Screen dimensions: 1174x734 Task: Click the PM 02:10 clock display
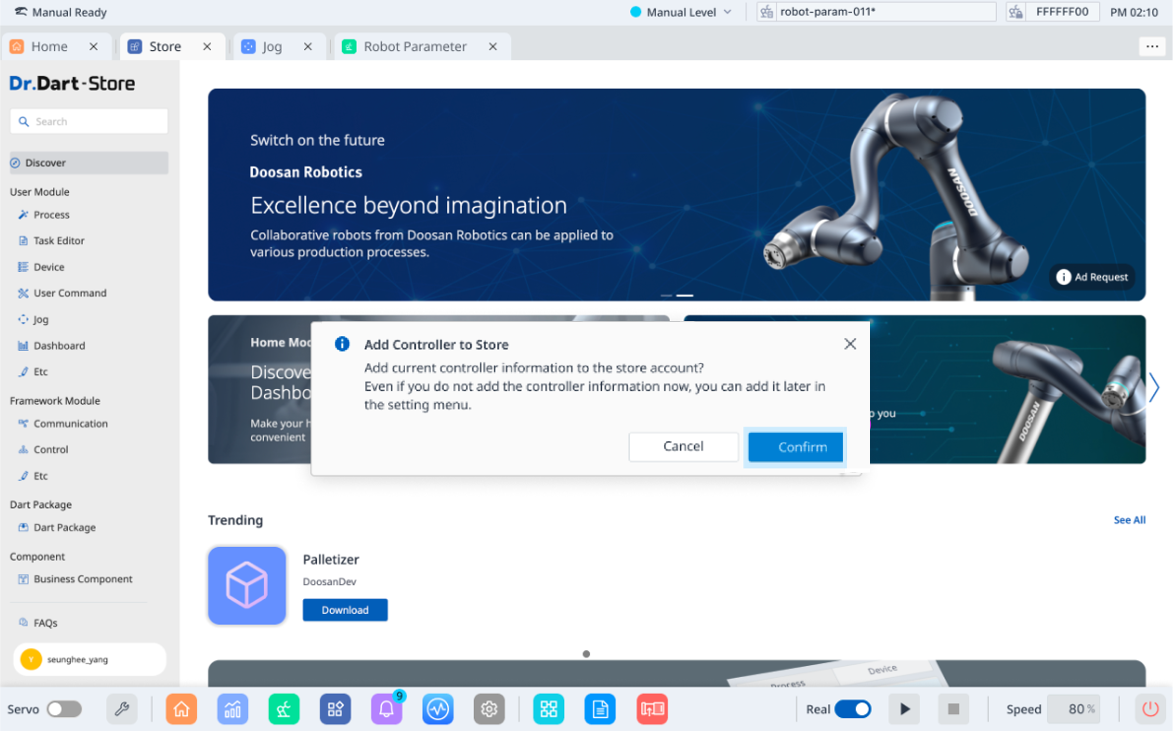pyautogui.click(x=1134, y=12)
